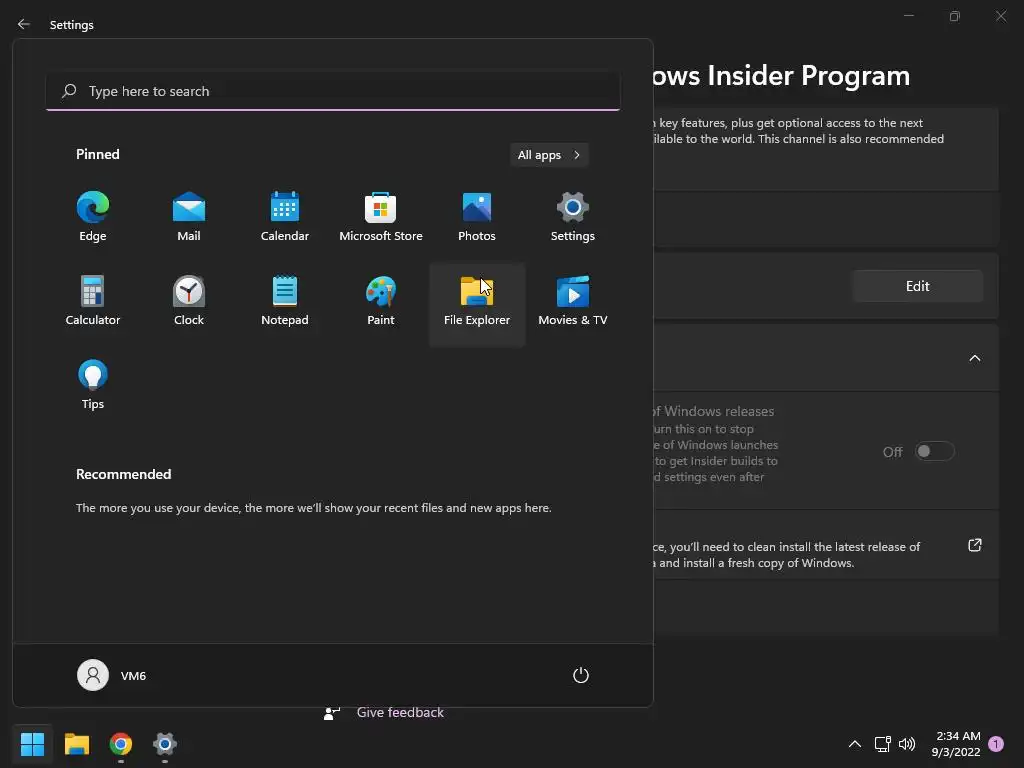Show hidden tray icons chevron
This screenshot has width=1024, height=768.
[855, 744]
